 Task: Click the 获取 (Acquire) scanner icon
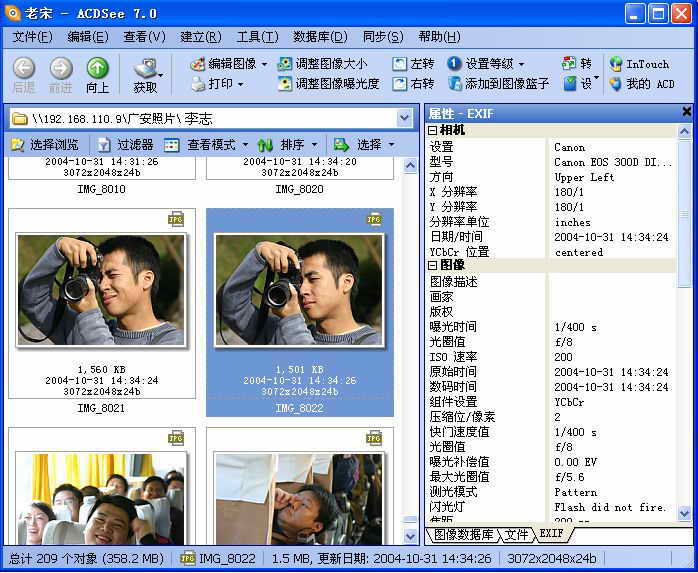(146, 68)
